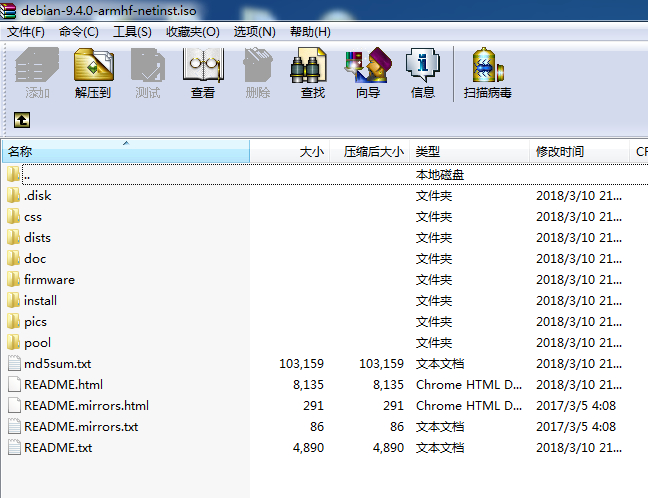Viewport: 648px width, 498px height.
Task: Sort by Name (名称) column header
Action: pyautogui.click(x=126, y=152)
